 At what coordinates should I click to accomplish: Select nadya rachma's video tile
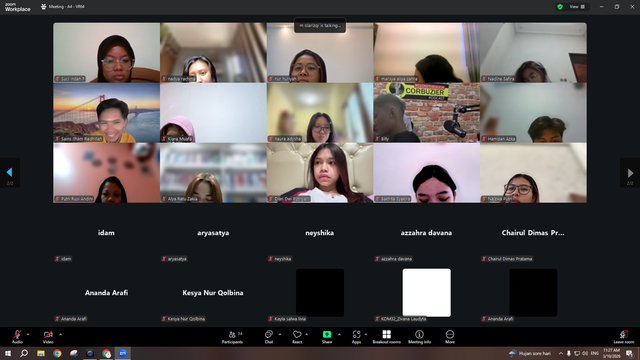click(213, 53)
